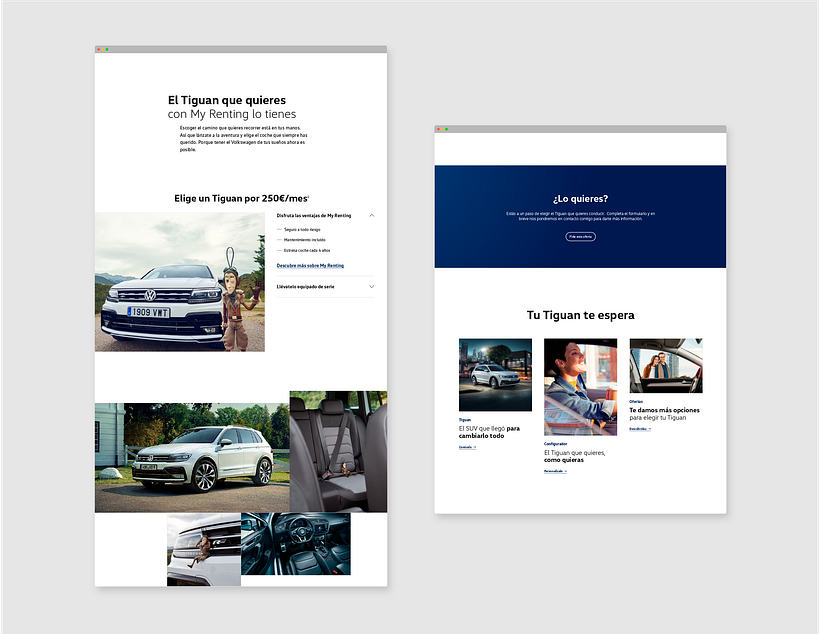Image resolution: width=820 pixels, height=634 pixels.
Task: Click the 'Elige un Tiguan por 250€/mes' heading
Action: point(241,198)
